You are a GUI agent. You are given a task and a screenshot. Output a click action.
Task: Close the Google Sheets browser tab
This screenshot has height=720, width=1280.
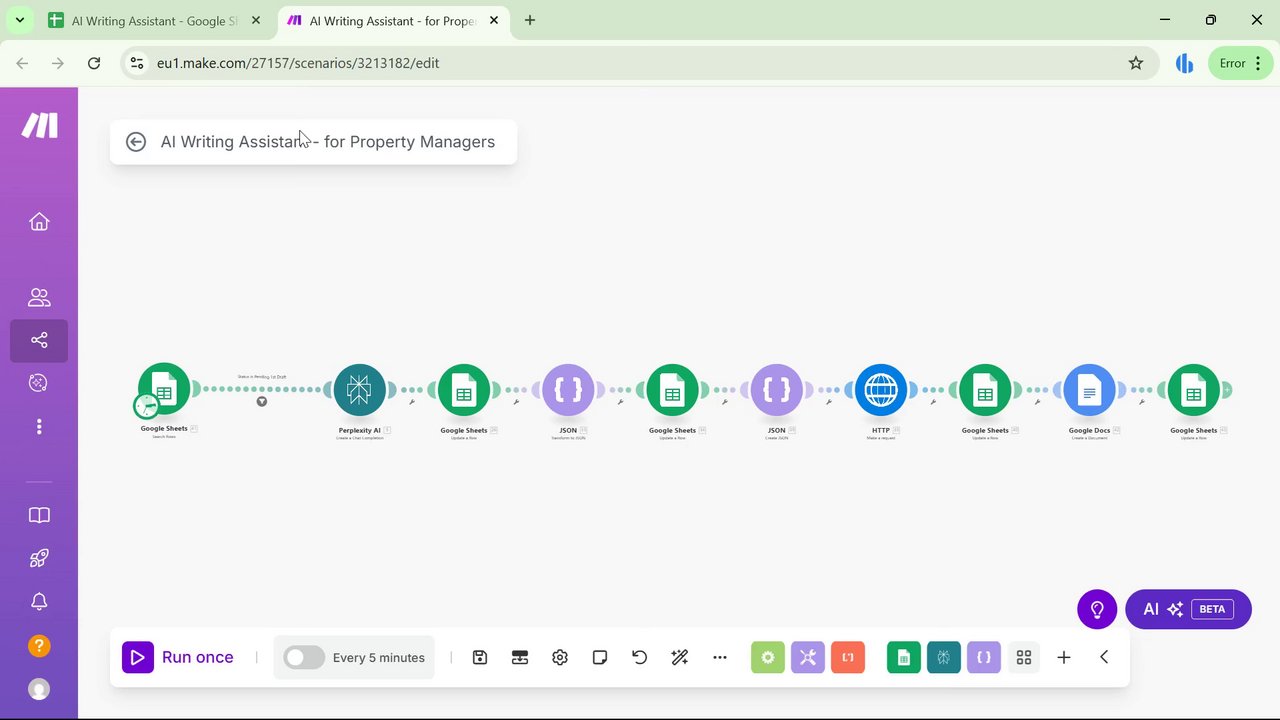tap(255, 20)
